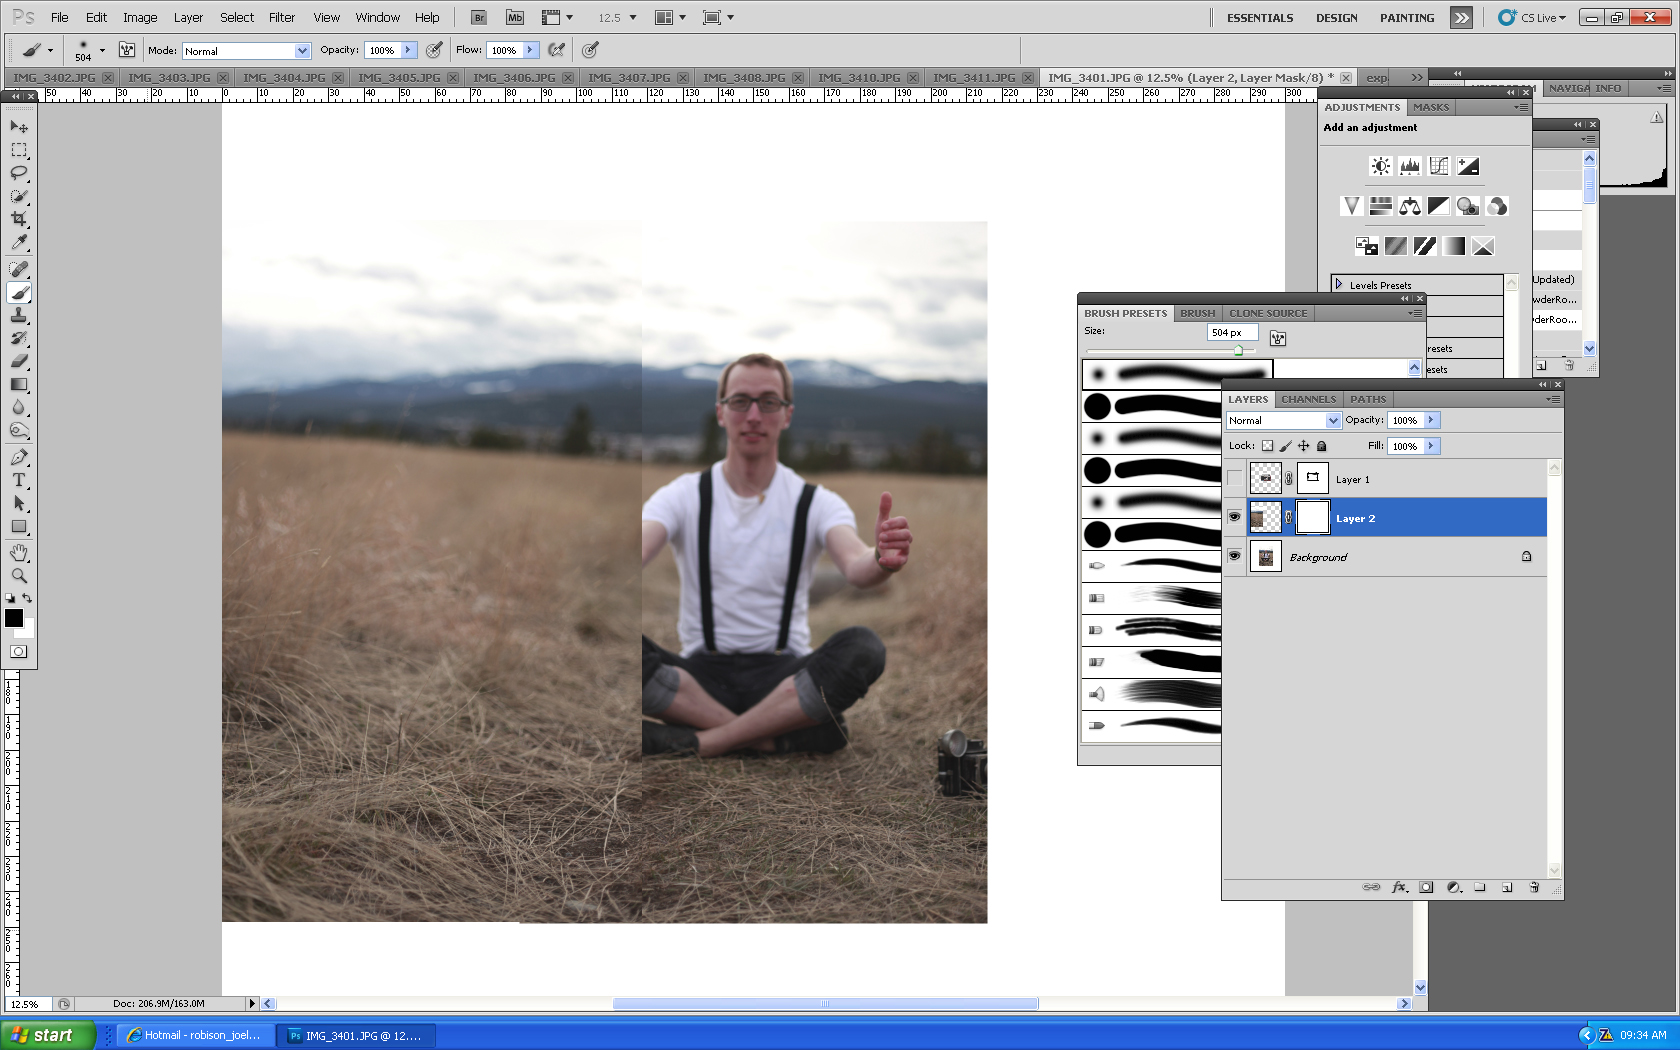This screenshot has width=1680, height=1050.
Task: Select the Gradient tool
Action: tap(19, 385)
